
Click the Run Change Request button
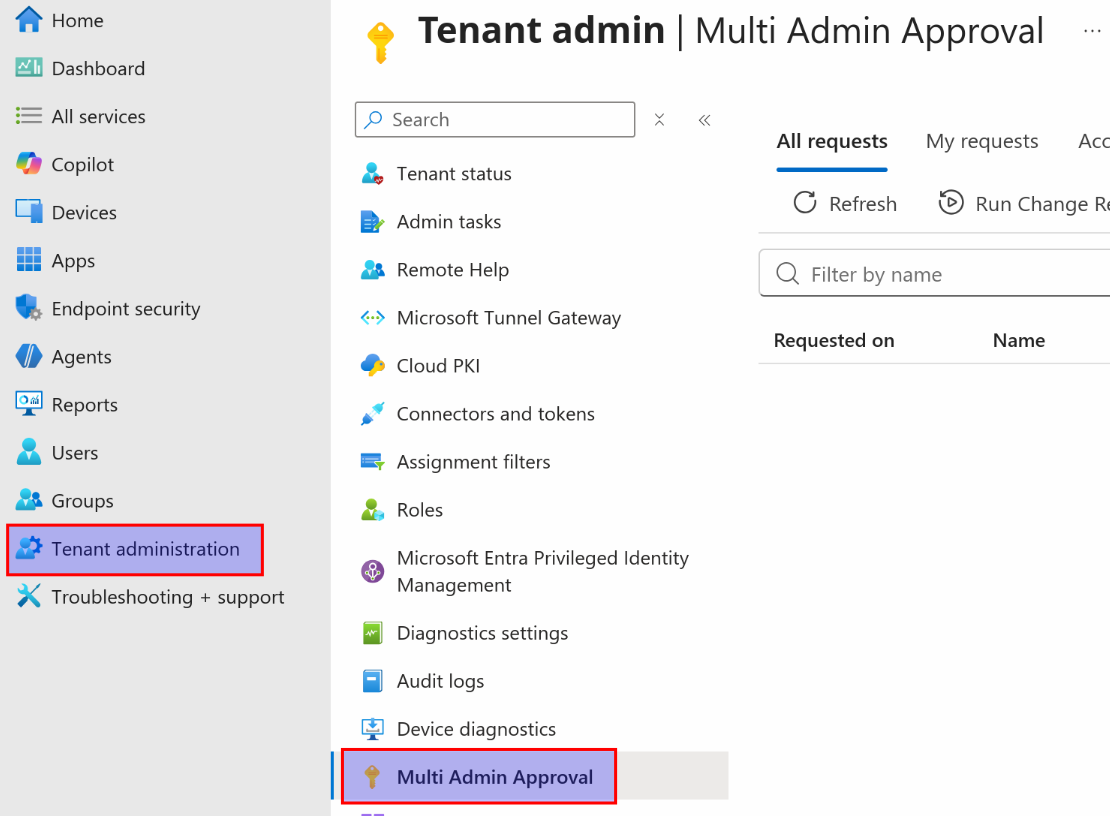[1023, 204]
